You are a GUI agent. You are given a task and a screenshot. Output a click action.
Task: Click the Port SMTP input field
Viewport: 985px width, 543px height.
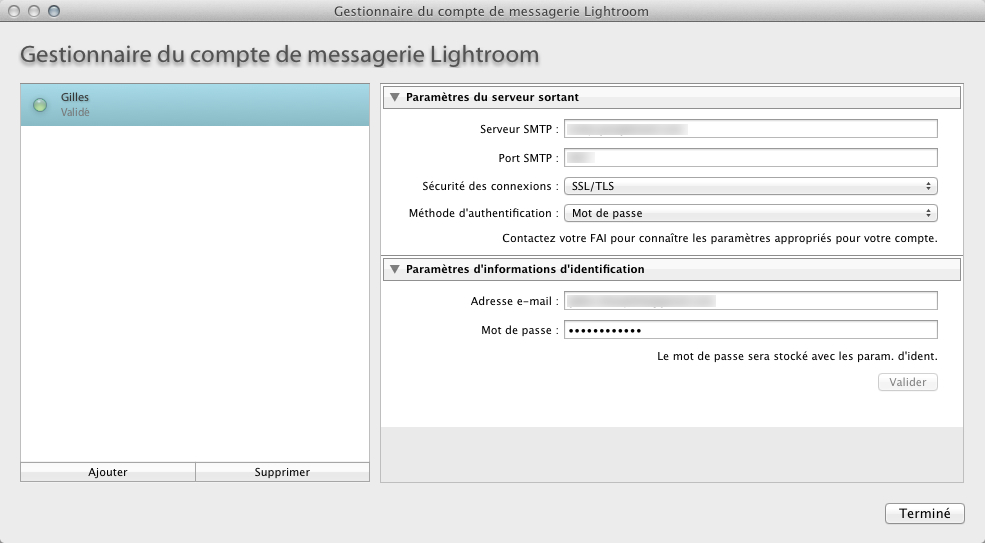pos(751,158)
